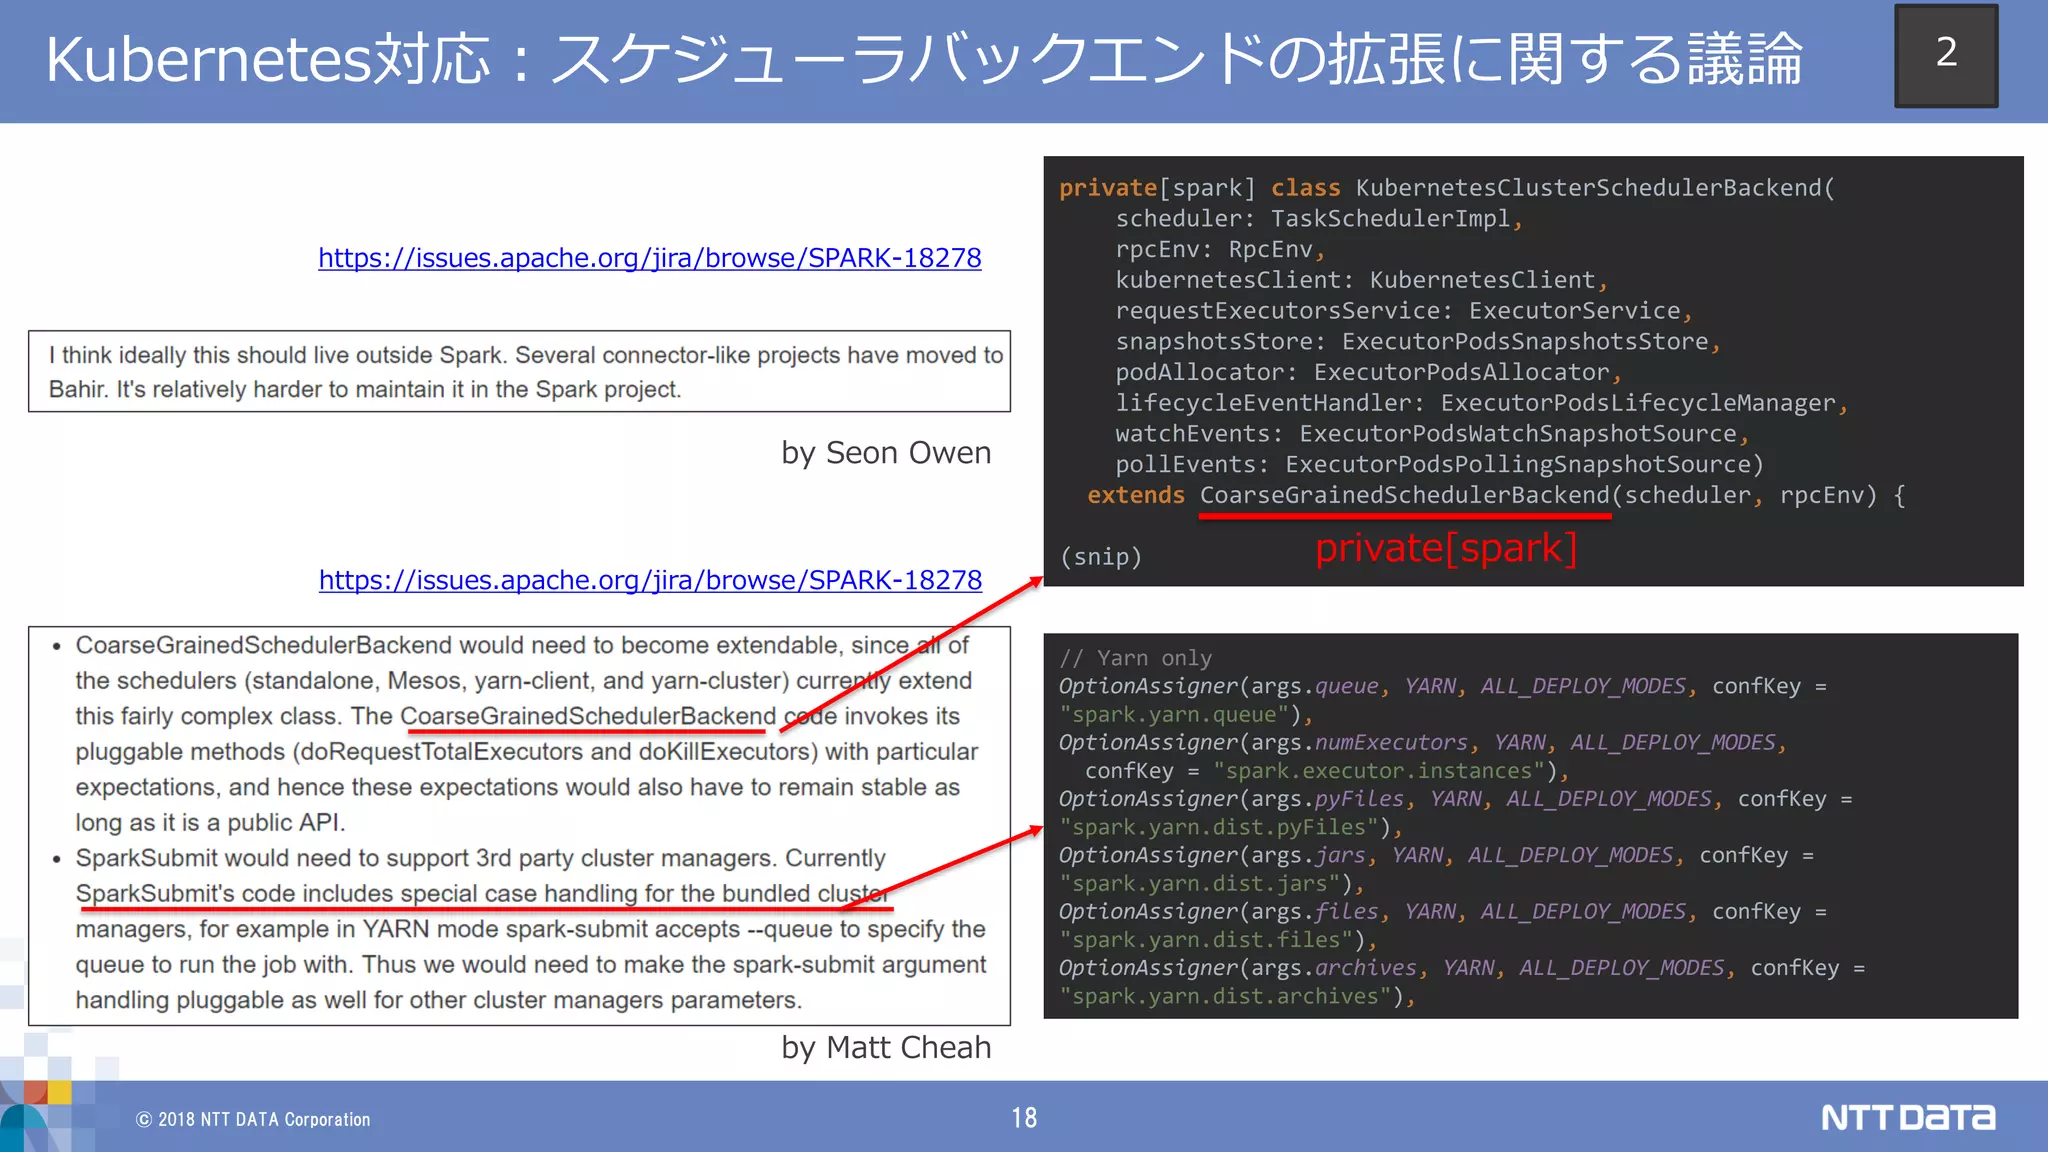Click the 2018 NTT DATA copyright text

(x=254, y=1120)
